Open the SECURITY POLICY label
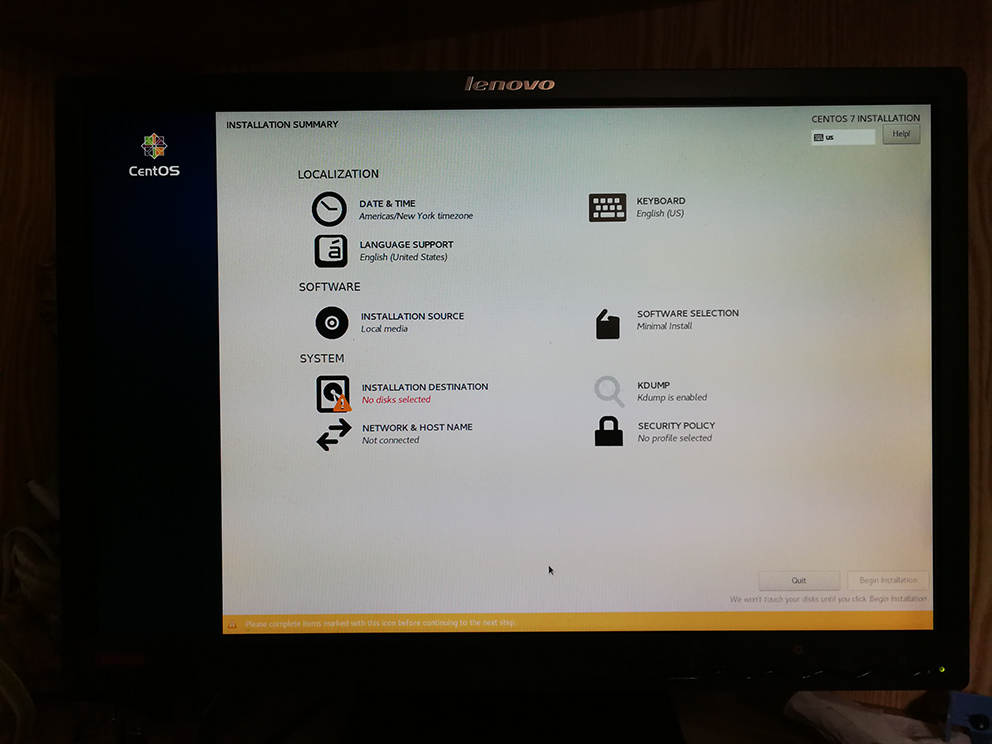This screenshot has width=992, height=744. point(676,425)
